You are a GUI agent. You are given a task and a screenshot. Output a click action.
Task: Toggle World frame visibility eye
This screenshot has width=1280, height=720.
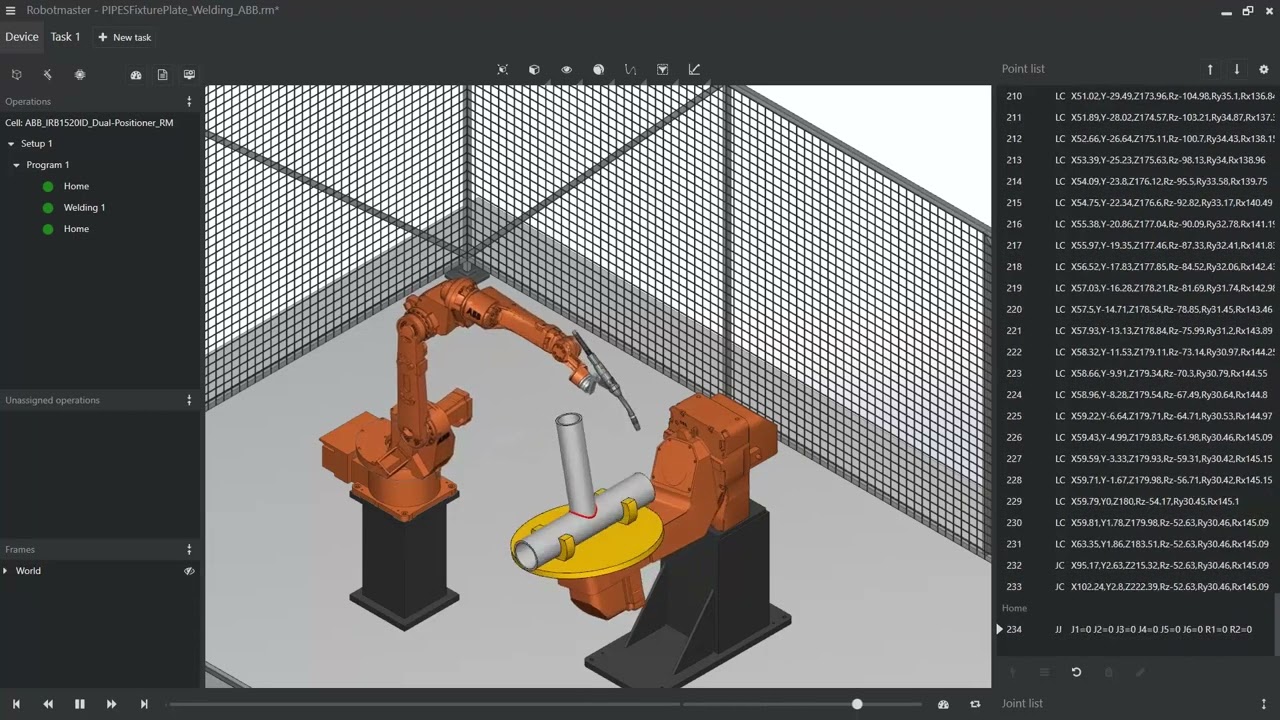click(189, 571)
